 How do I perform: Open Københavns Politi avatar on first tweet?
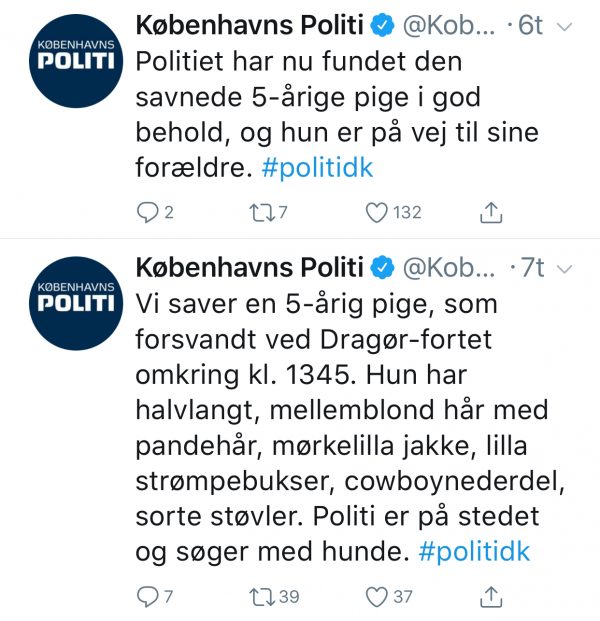click(76, 61)
